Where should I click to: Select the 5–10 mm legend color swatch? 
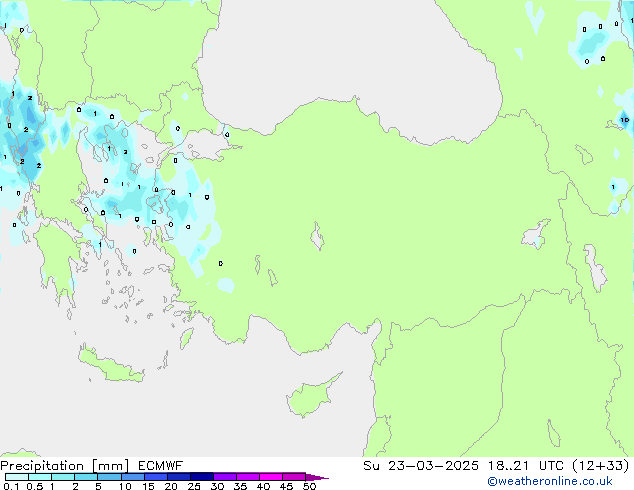coord(109,477)
